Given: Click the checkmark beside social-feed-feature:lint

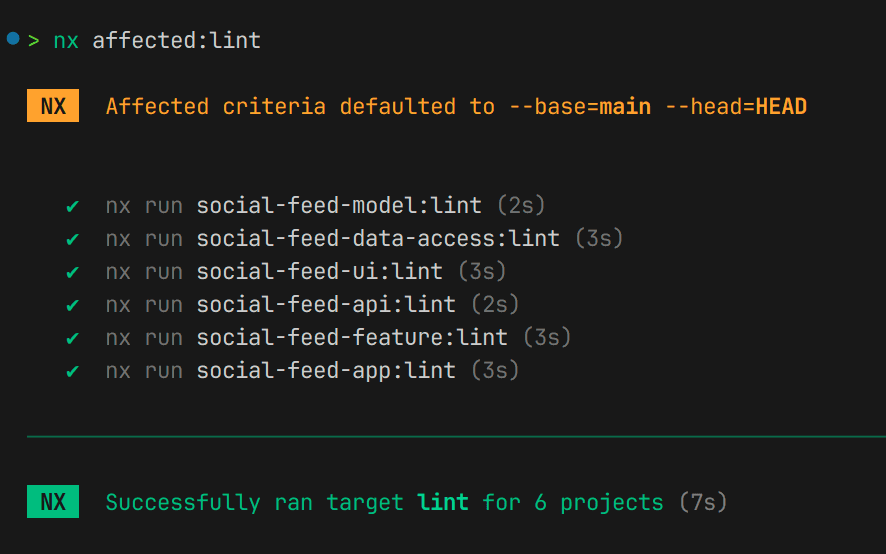Looking at the screenshot, I should (x=72, y=338).
